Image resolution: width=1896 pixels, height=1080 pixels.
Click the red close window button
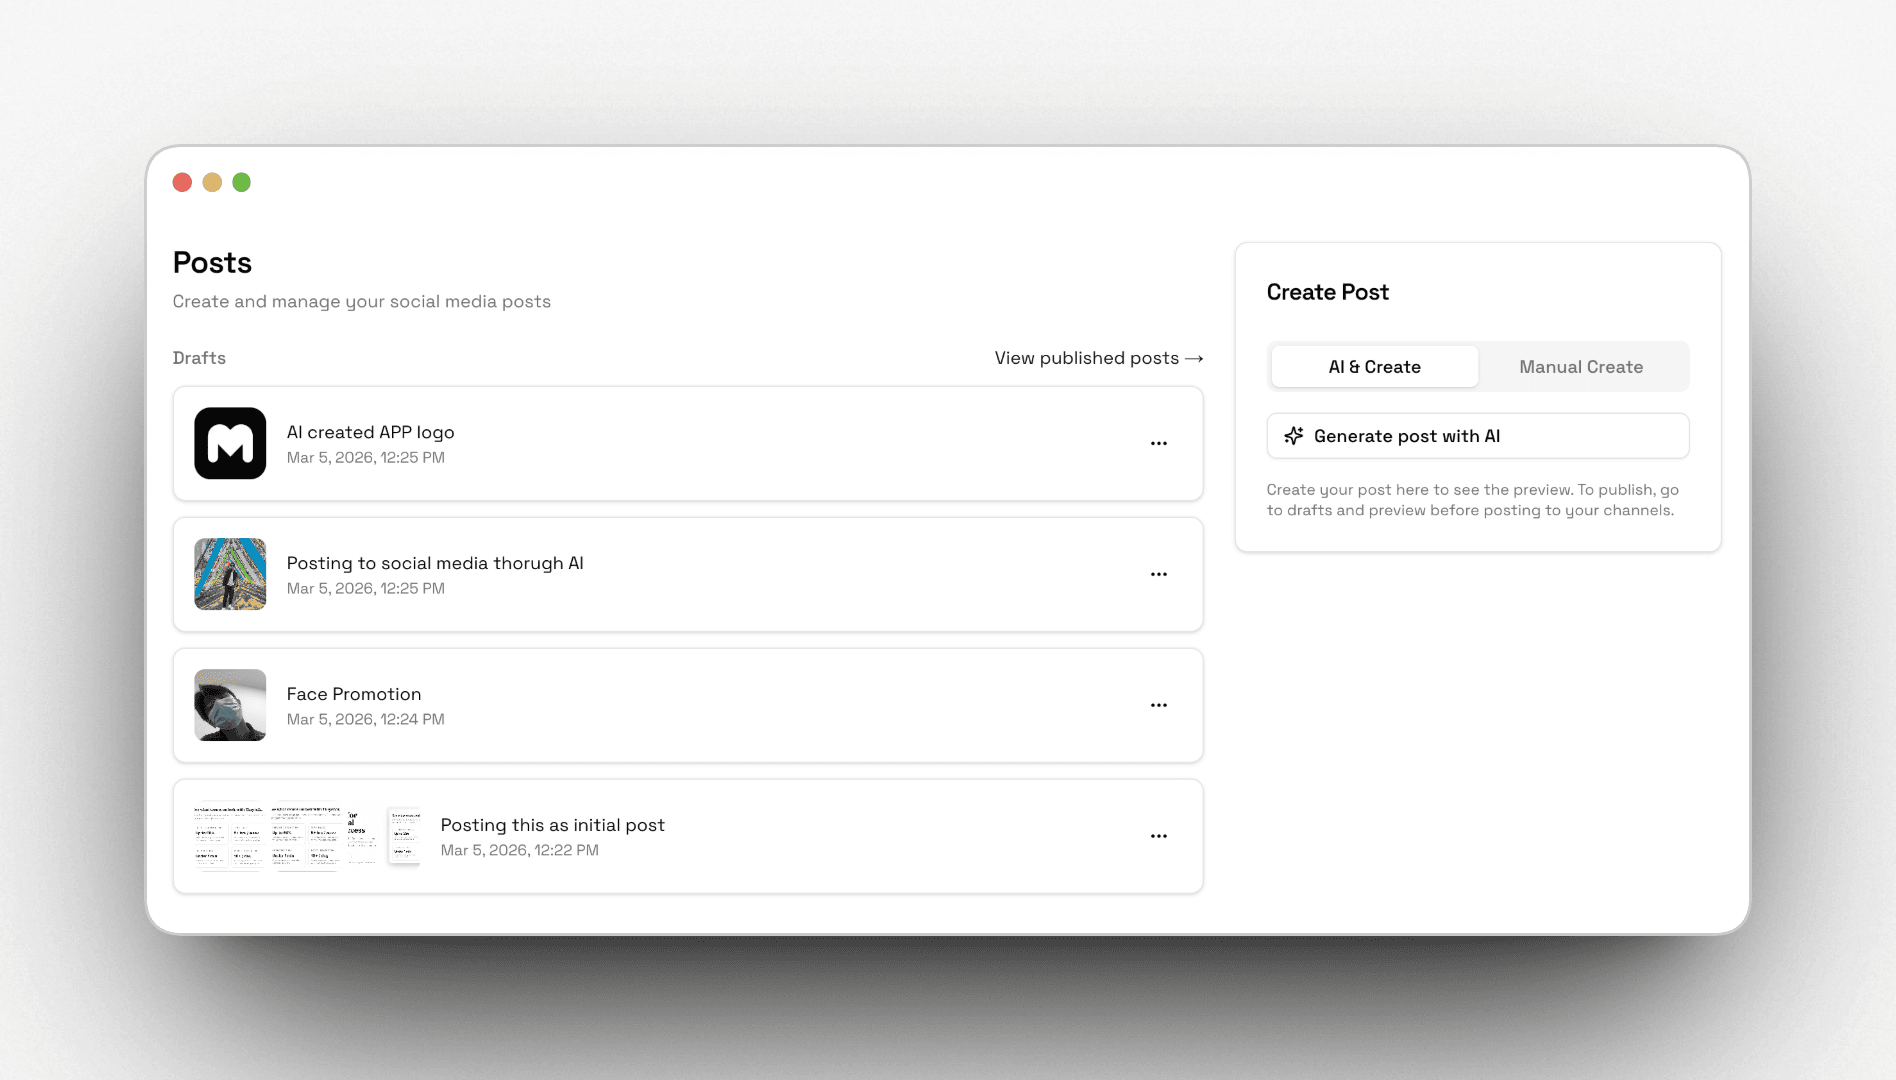182,182
